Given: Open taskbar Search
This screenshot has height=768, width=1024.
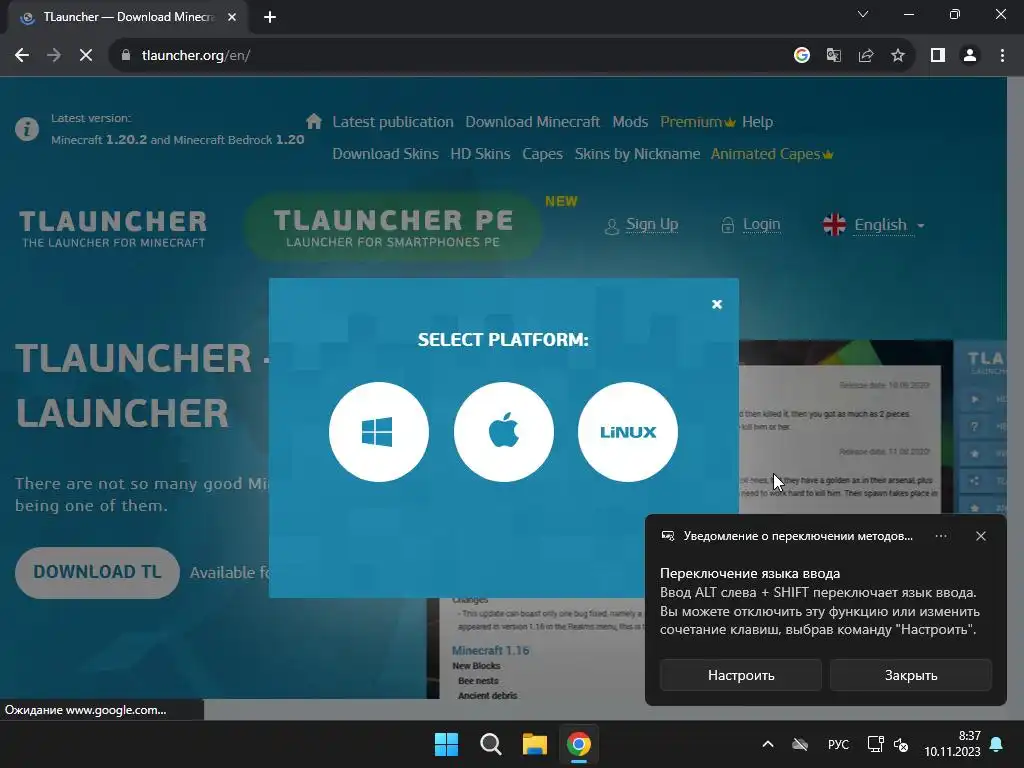Looking at the screenshot, I should pos(490,744).
